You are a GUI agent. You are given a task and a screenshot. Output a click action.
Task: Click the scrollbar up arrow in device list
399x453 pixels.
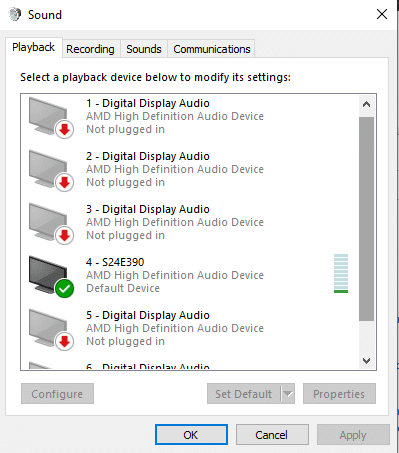coord(366,105)
